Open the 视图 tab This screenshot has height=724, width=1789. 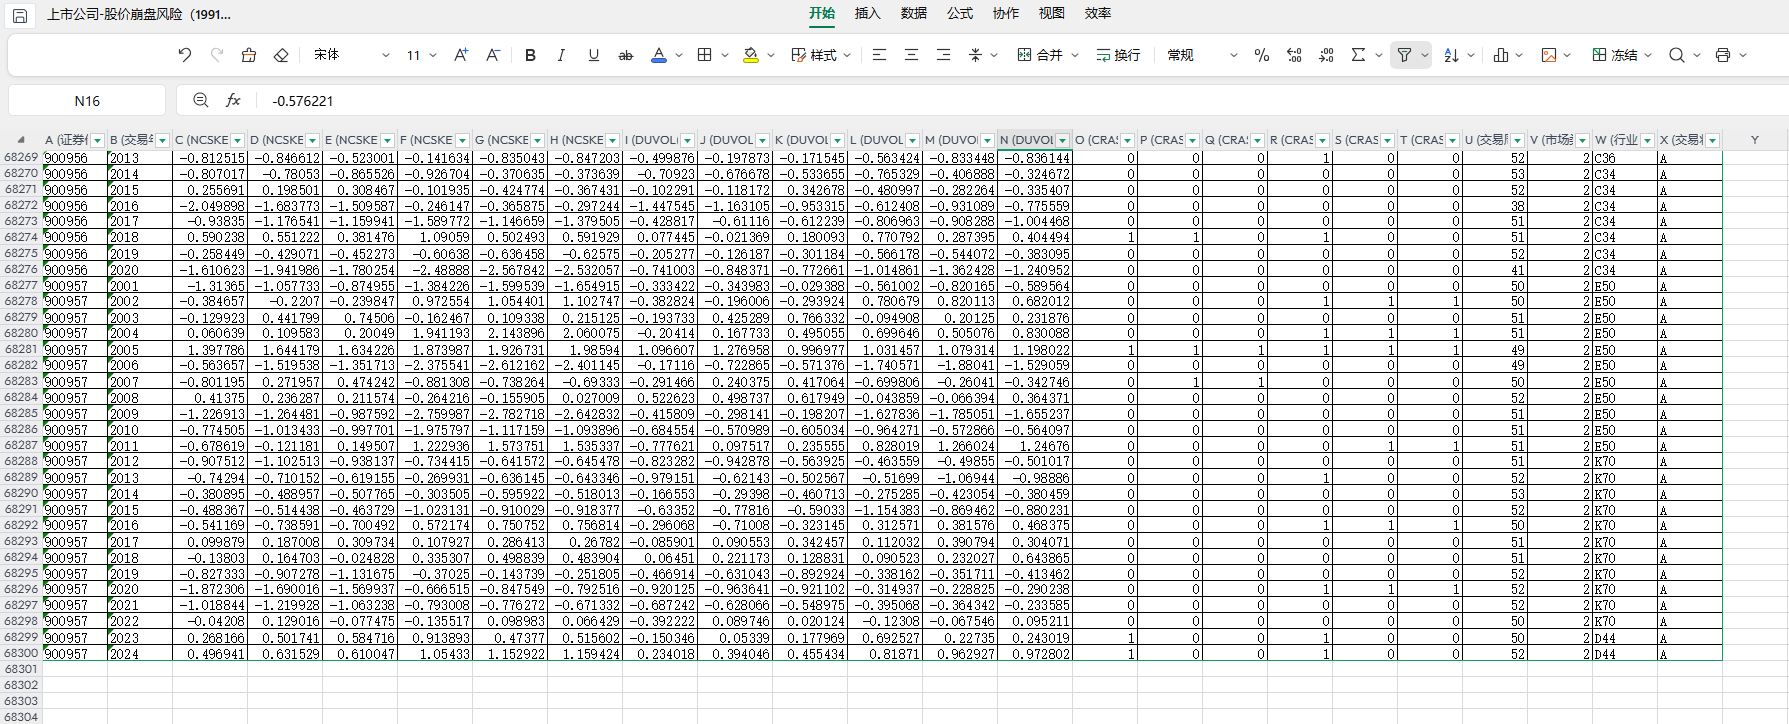coord(1052,13)
